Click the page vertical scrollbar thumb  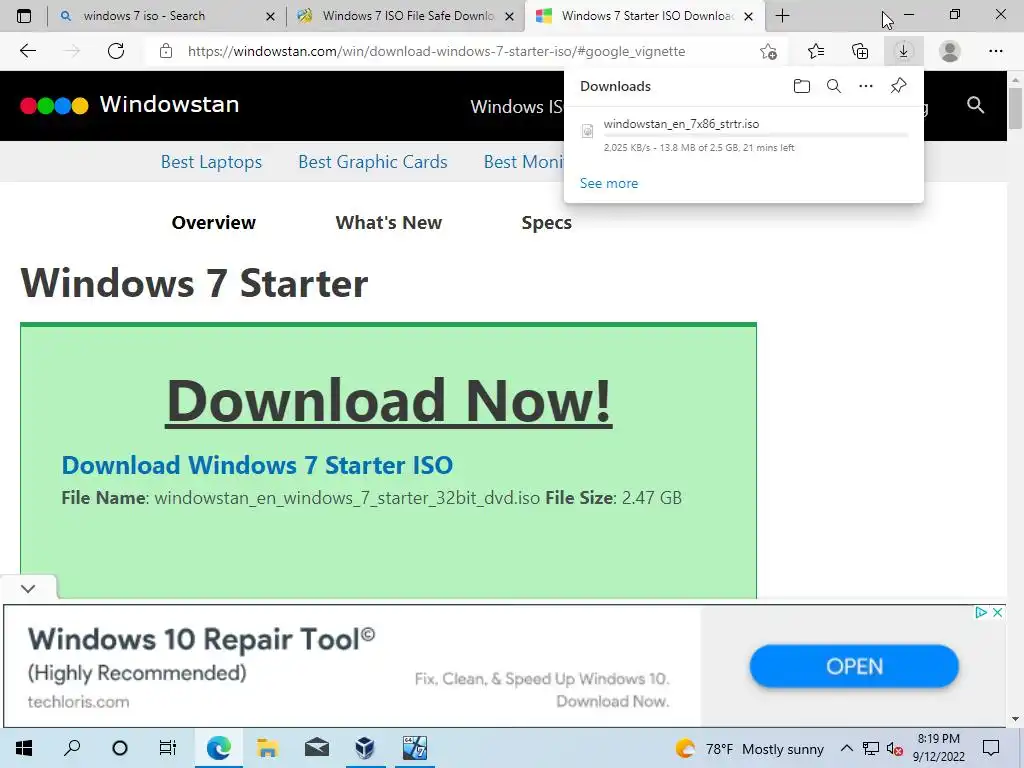(1015, 108)
